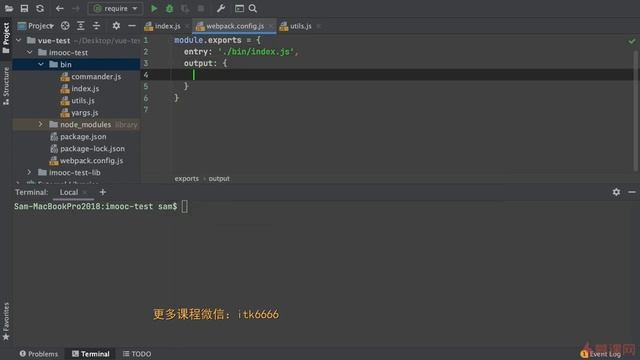This screenshot has height=360, width=640.
Task: Toggle the Project tool window sidebar tab
Action: pos(6,38)
